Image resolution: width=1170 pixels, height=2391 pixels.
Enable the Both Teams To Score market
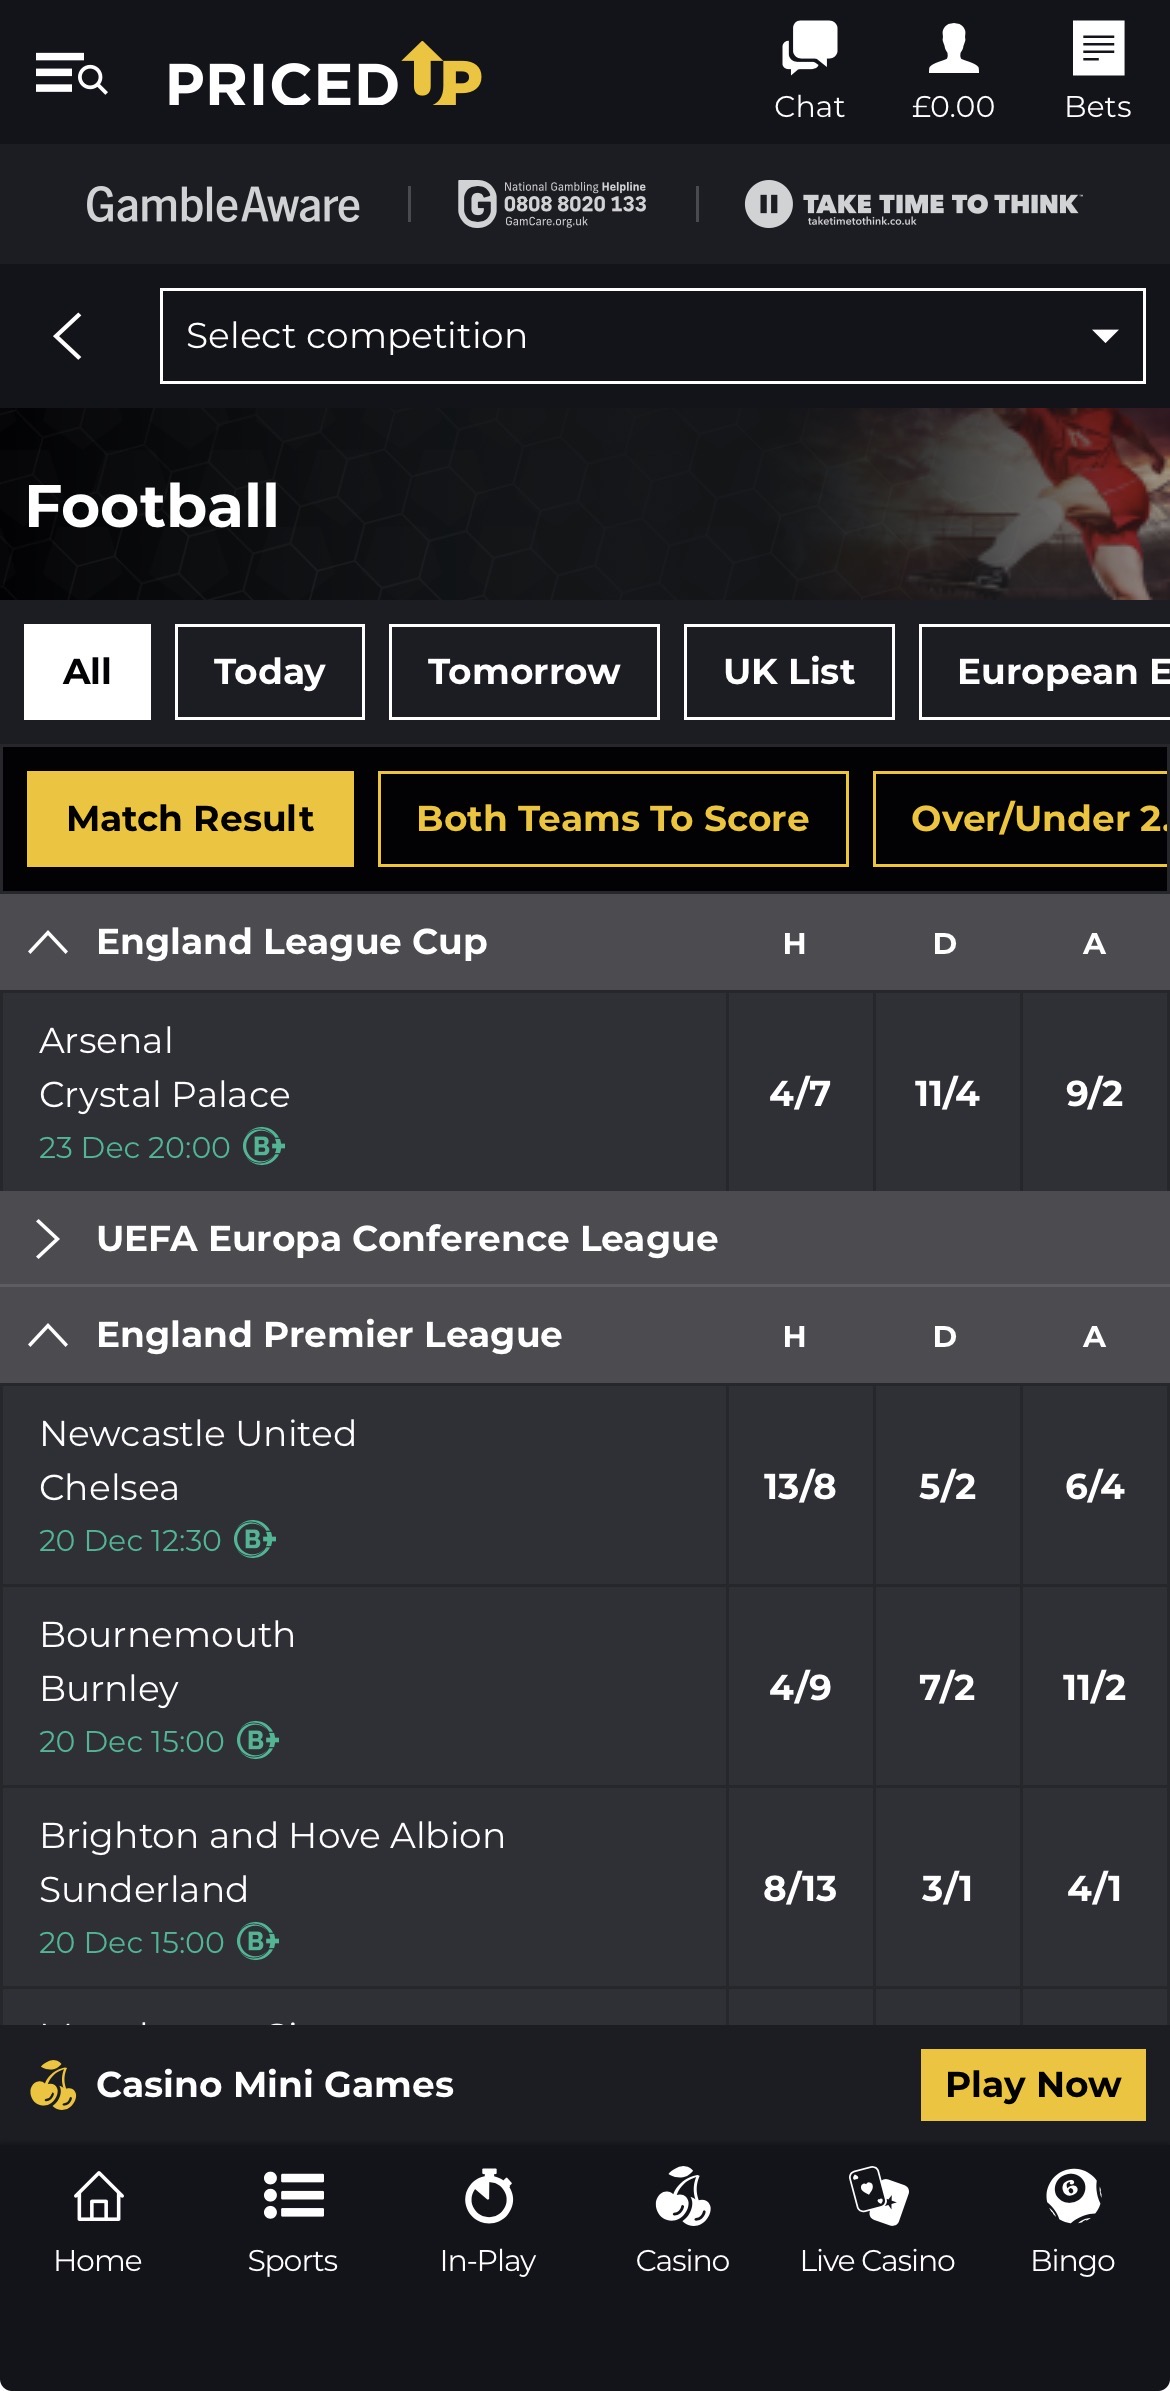[x=612, y=818]
